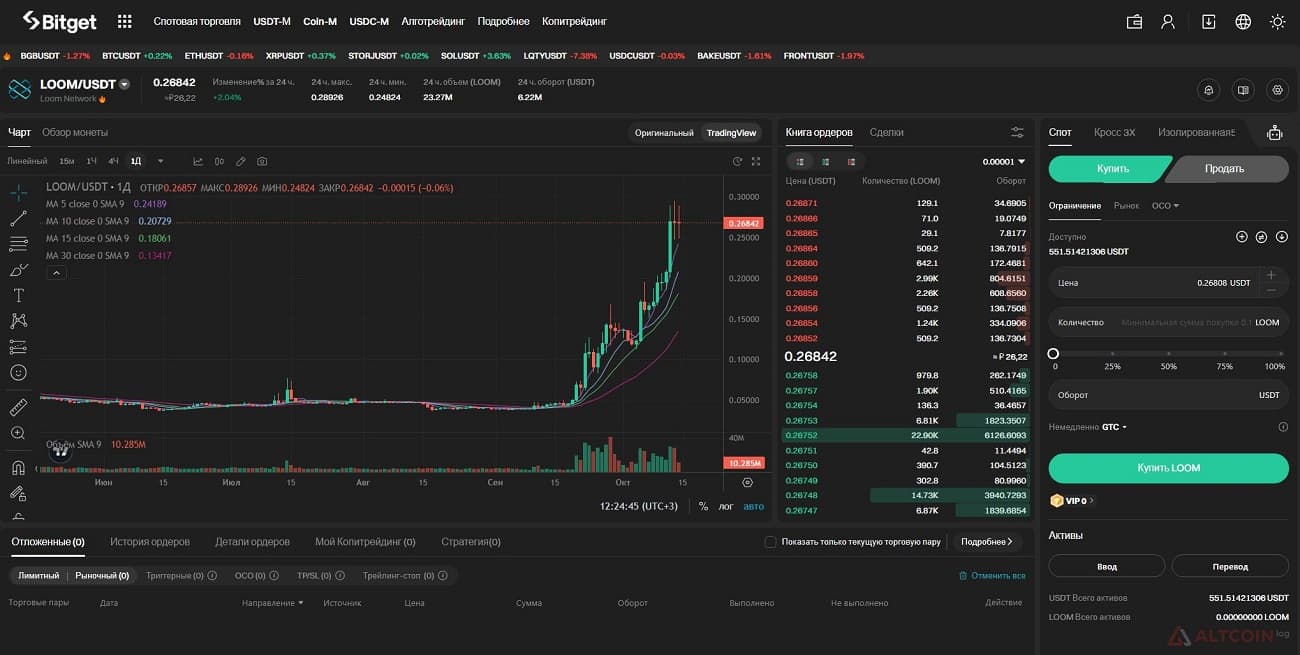Image resolution: width=1300 pixels, height=655 pixels.
Task: Open the trading guide book icon
Action: tap(1243, 89)
